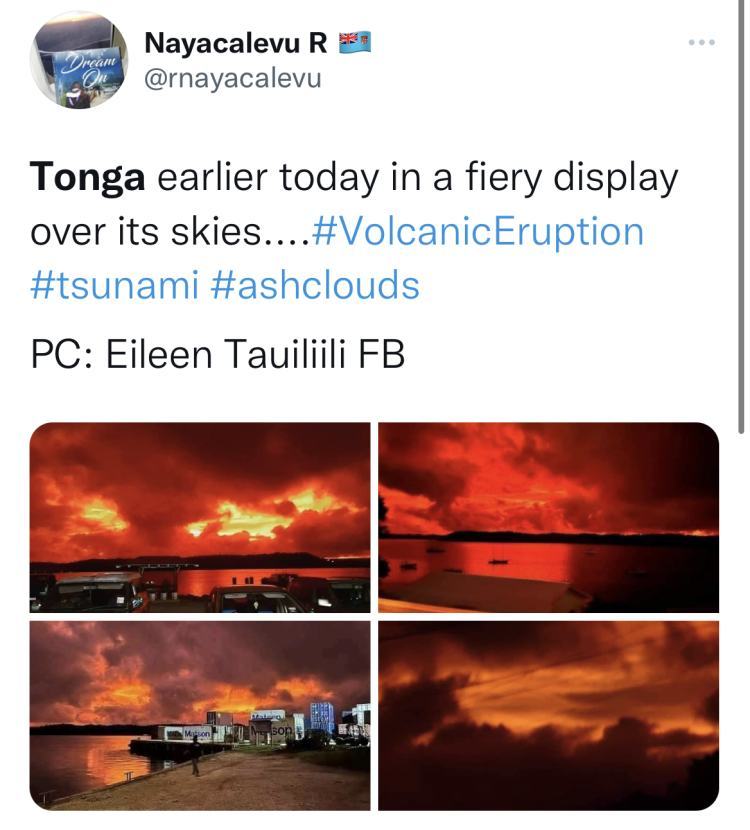
Task: Open Nayacalevu R profile picture
Action: [x=78, y=60]
